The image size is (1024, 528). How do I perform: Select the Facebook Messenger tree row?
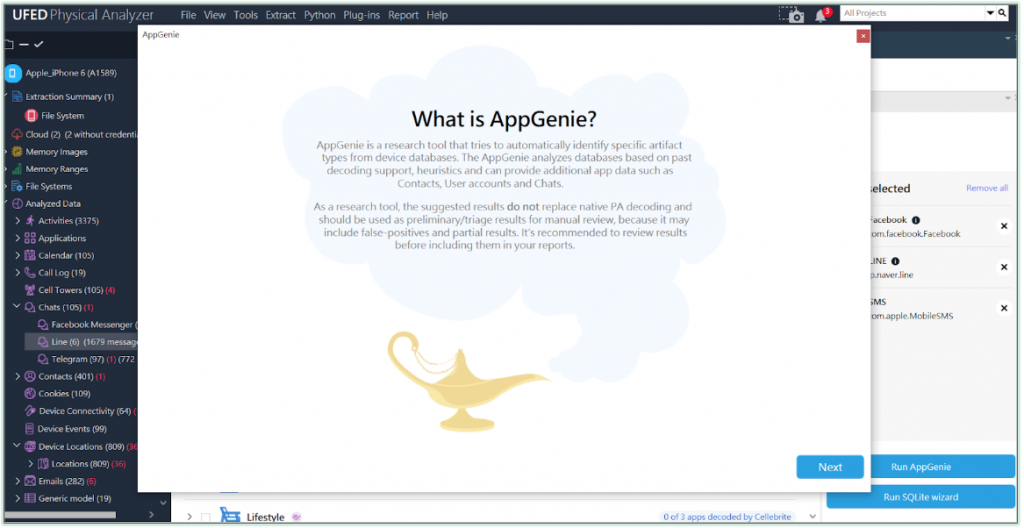point(82,325)
